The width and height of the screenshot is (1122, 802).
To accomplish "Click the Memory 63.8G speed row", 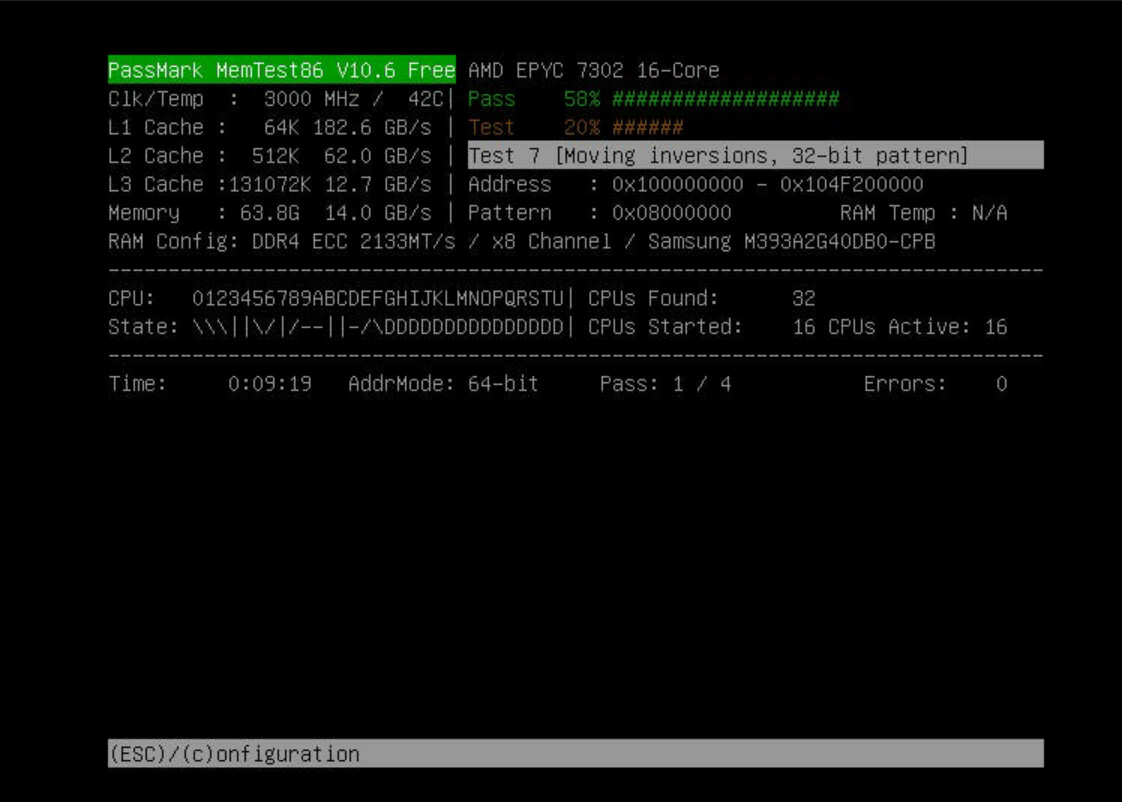I will 269,213.
